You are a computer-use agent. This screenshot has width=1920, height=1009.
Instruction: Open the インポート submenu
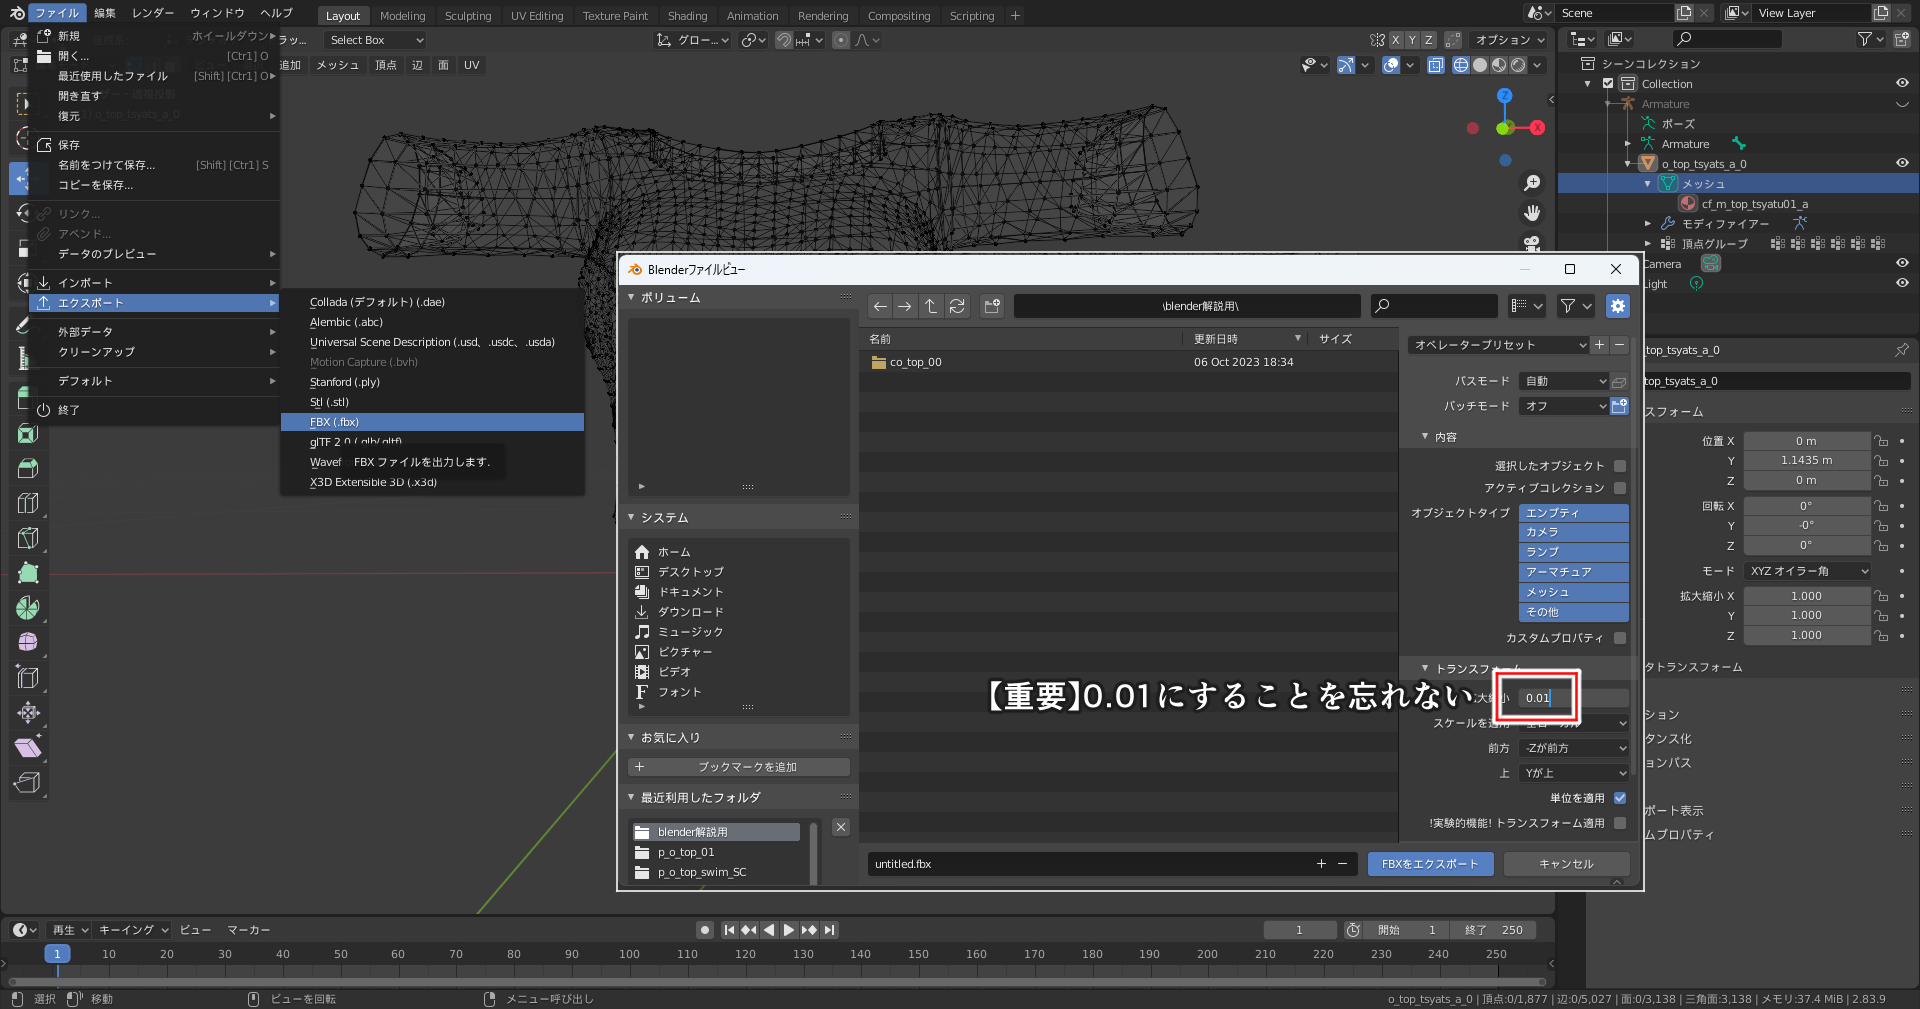tap(155, 283)
